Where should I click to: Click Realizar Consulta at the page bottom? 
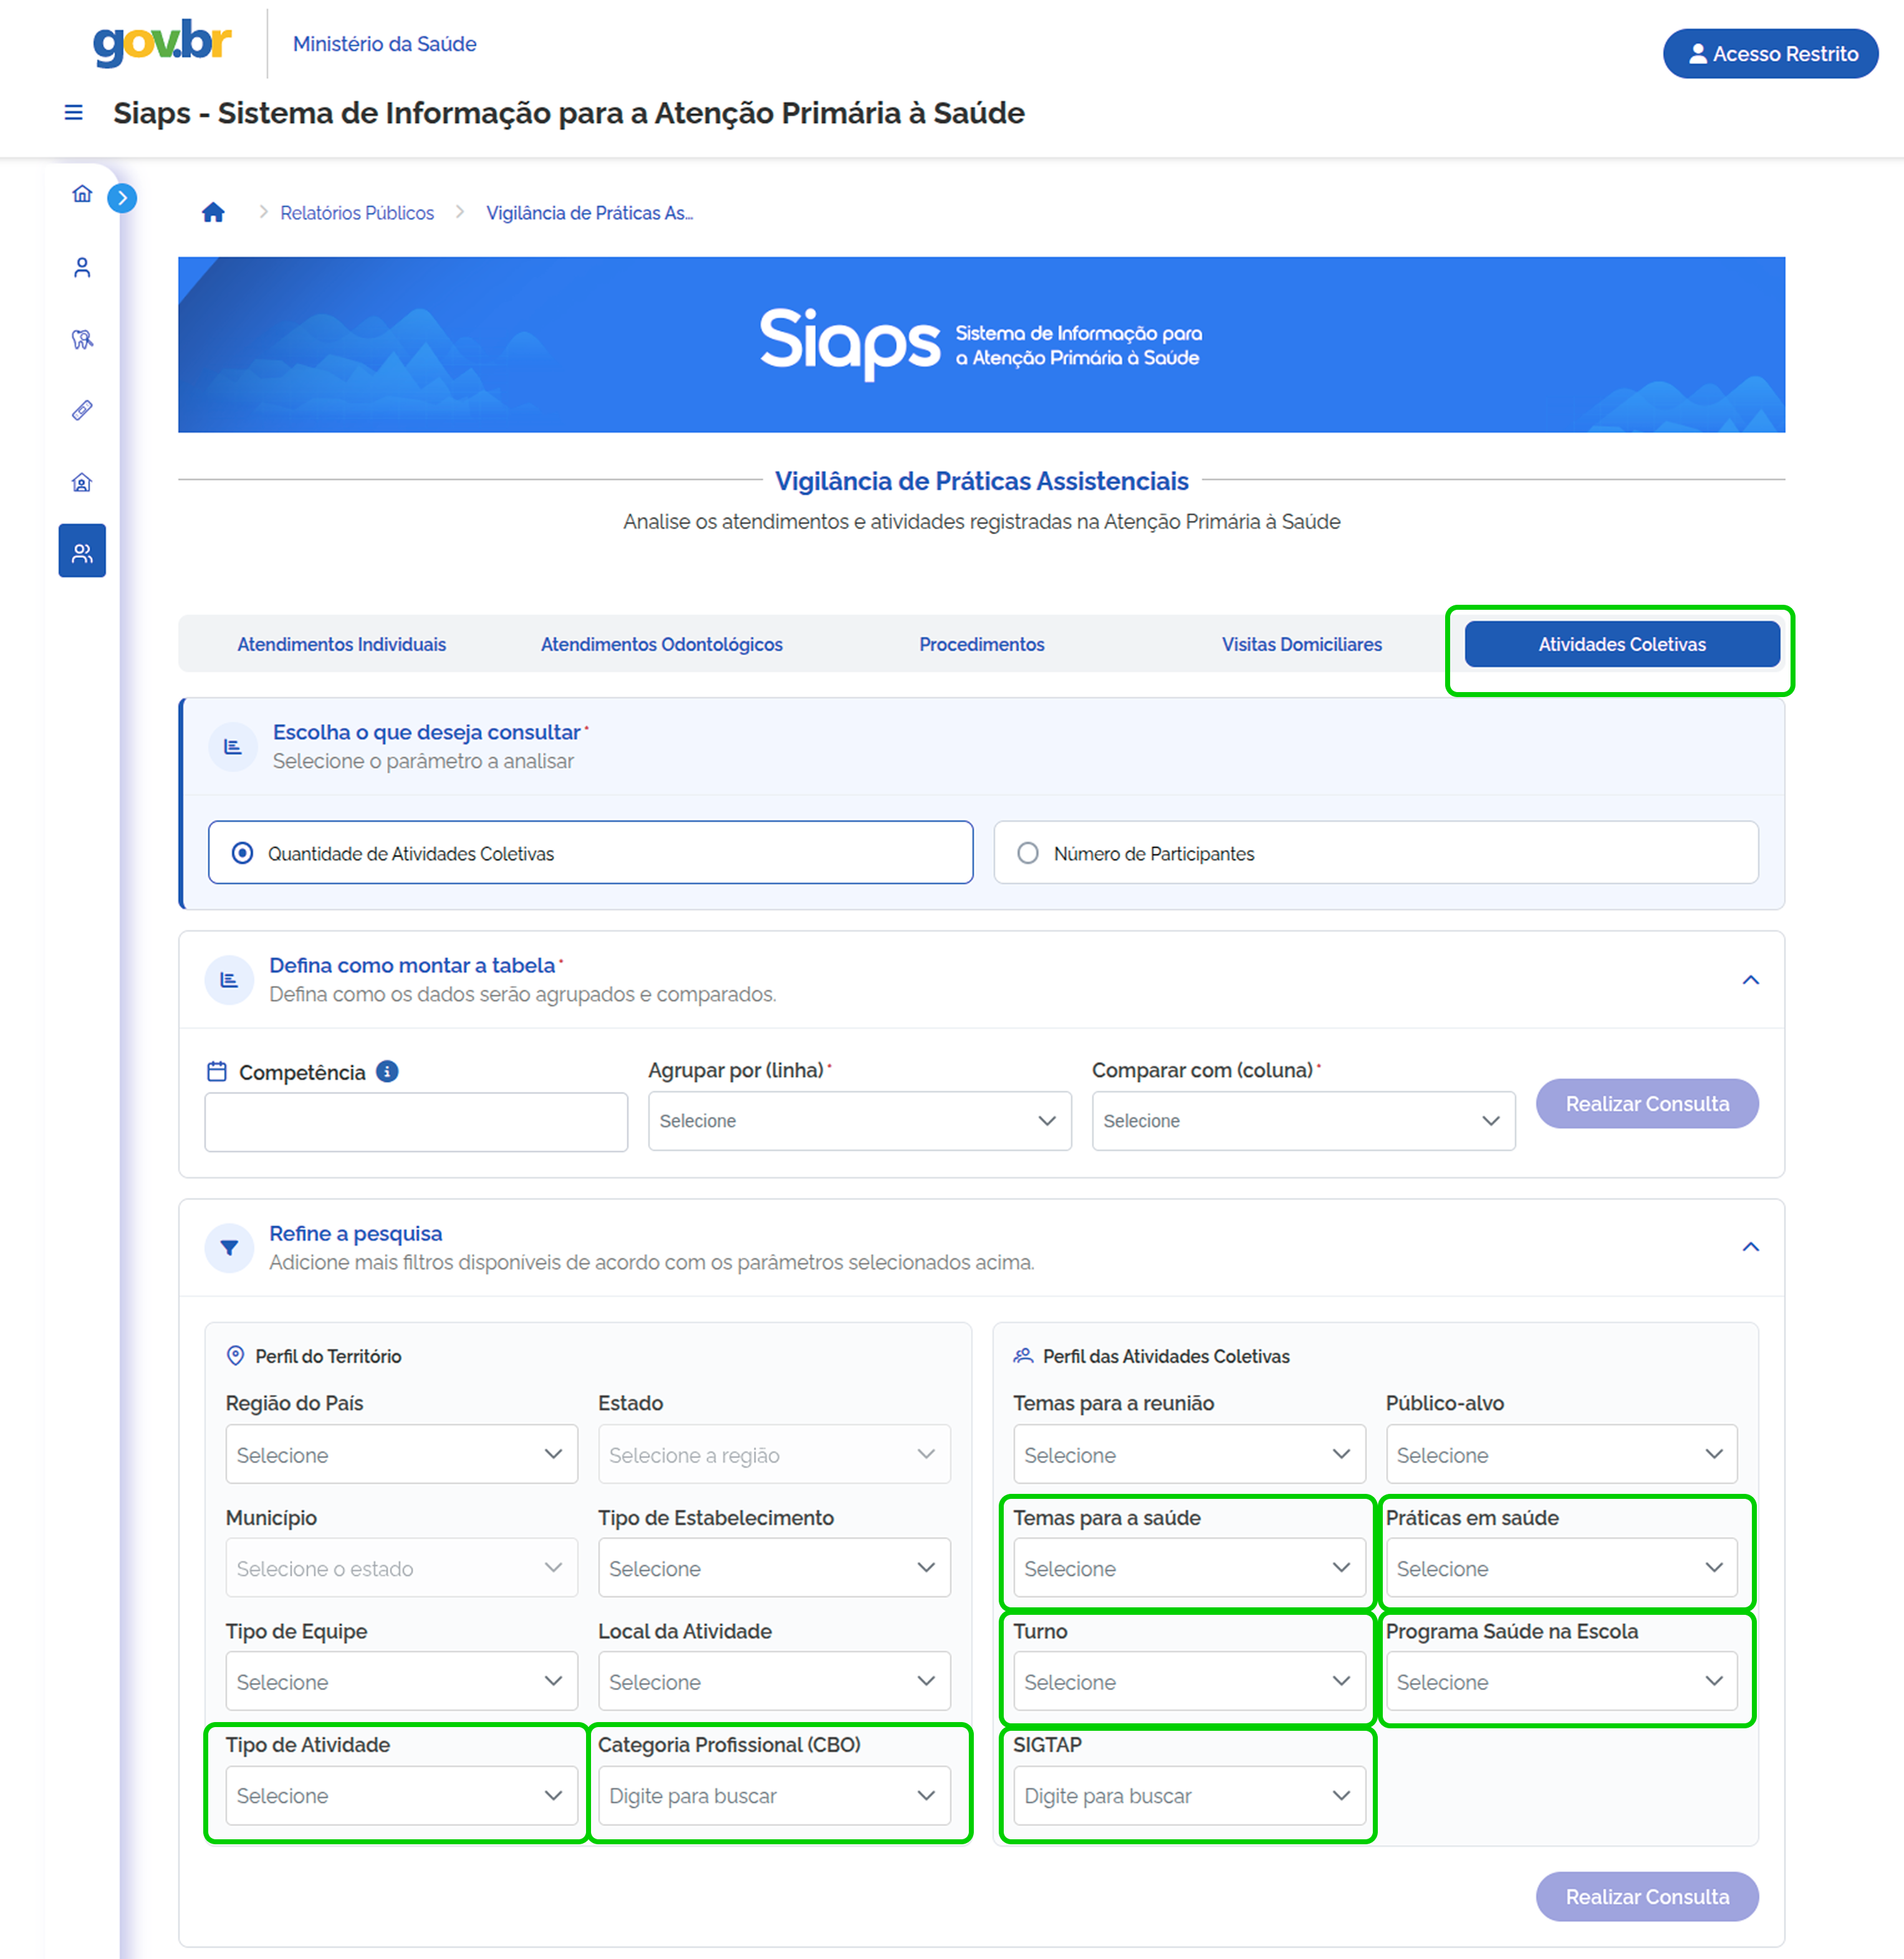[1647, 1897]
